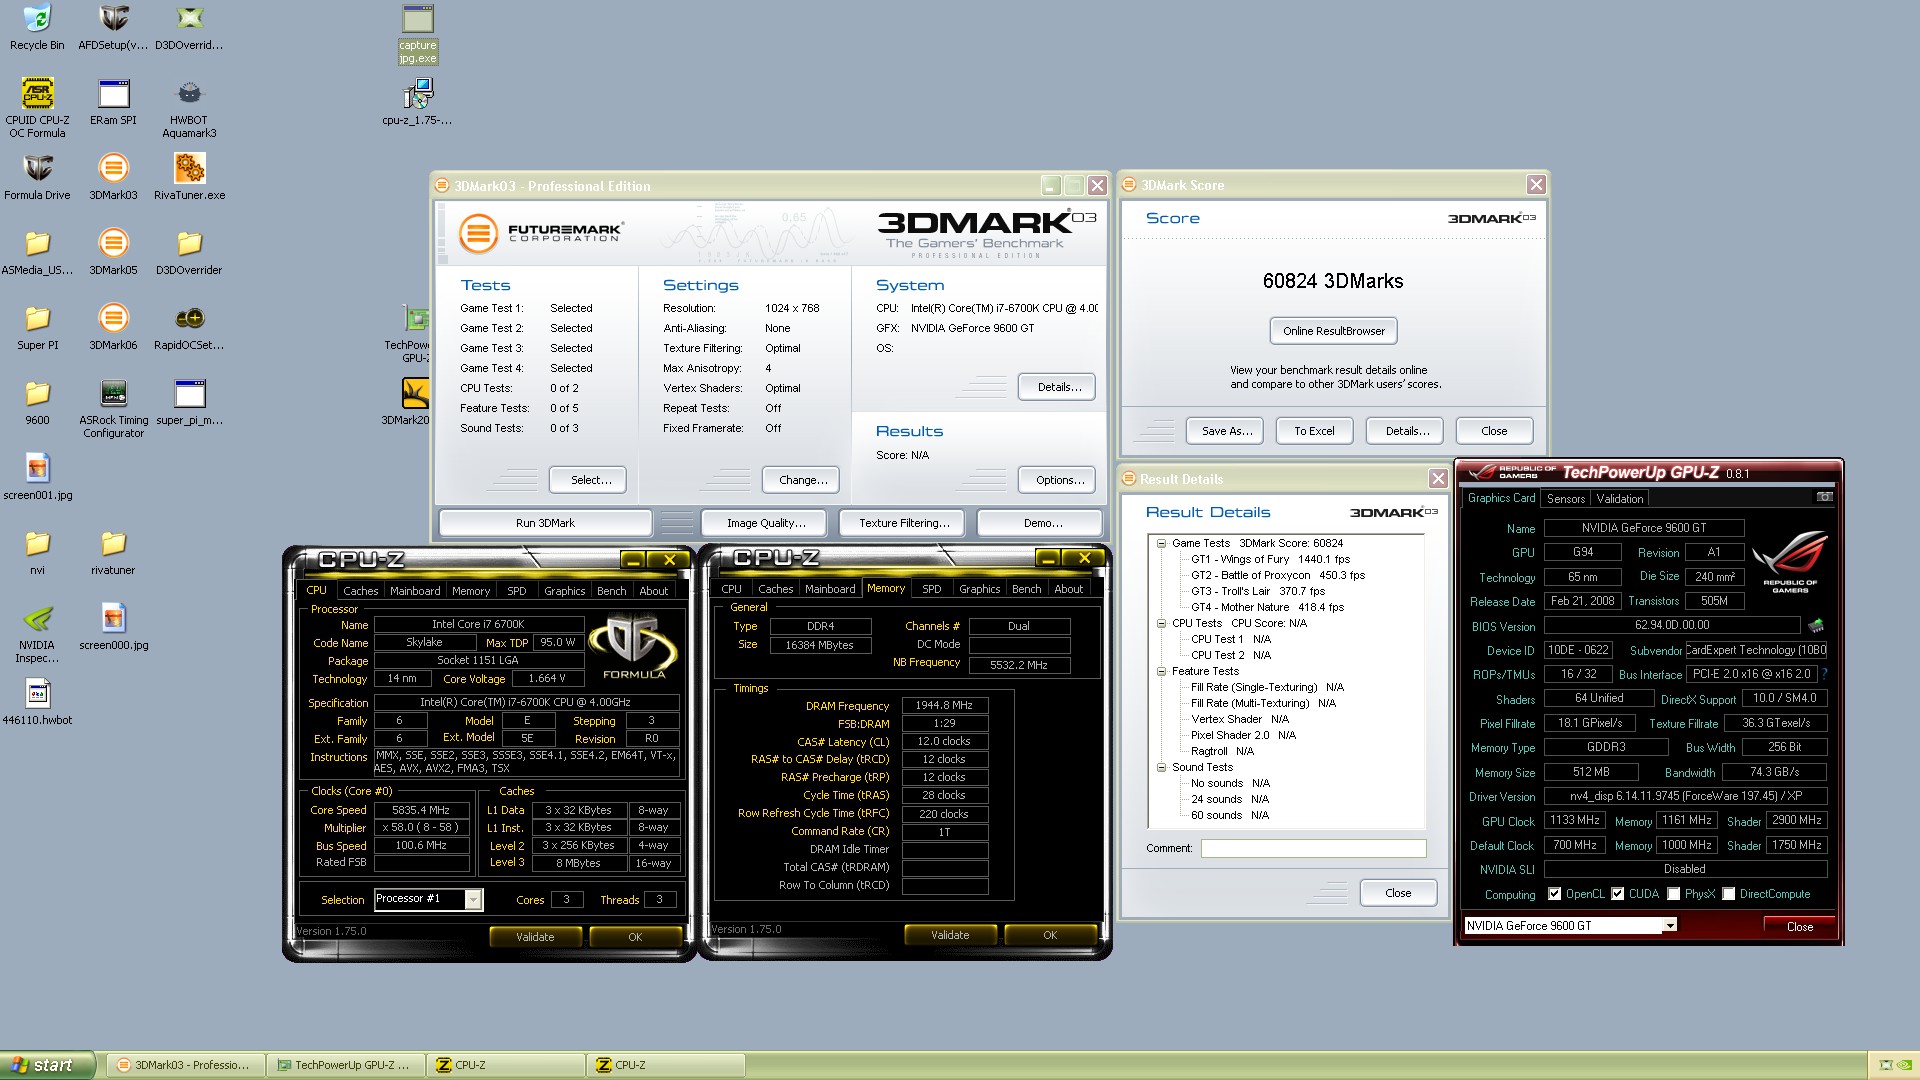
Task: Click the Online ResultBrowser button
Action: click(x=1334, y=331)
